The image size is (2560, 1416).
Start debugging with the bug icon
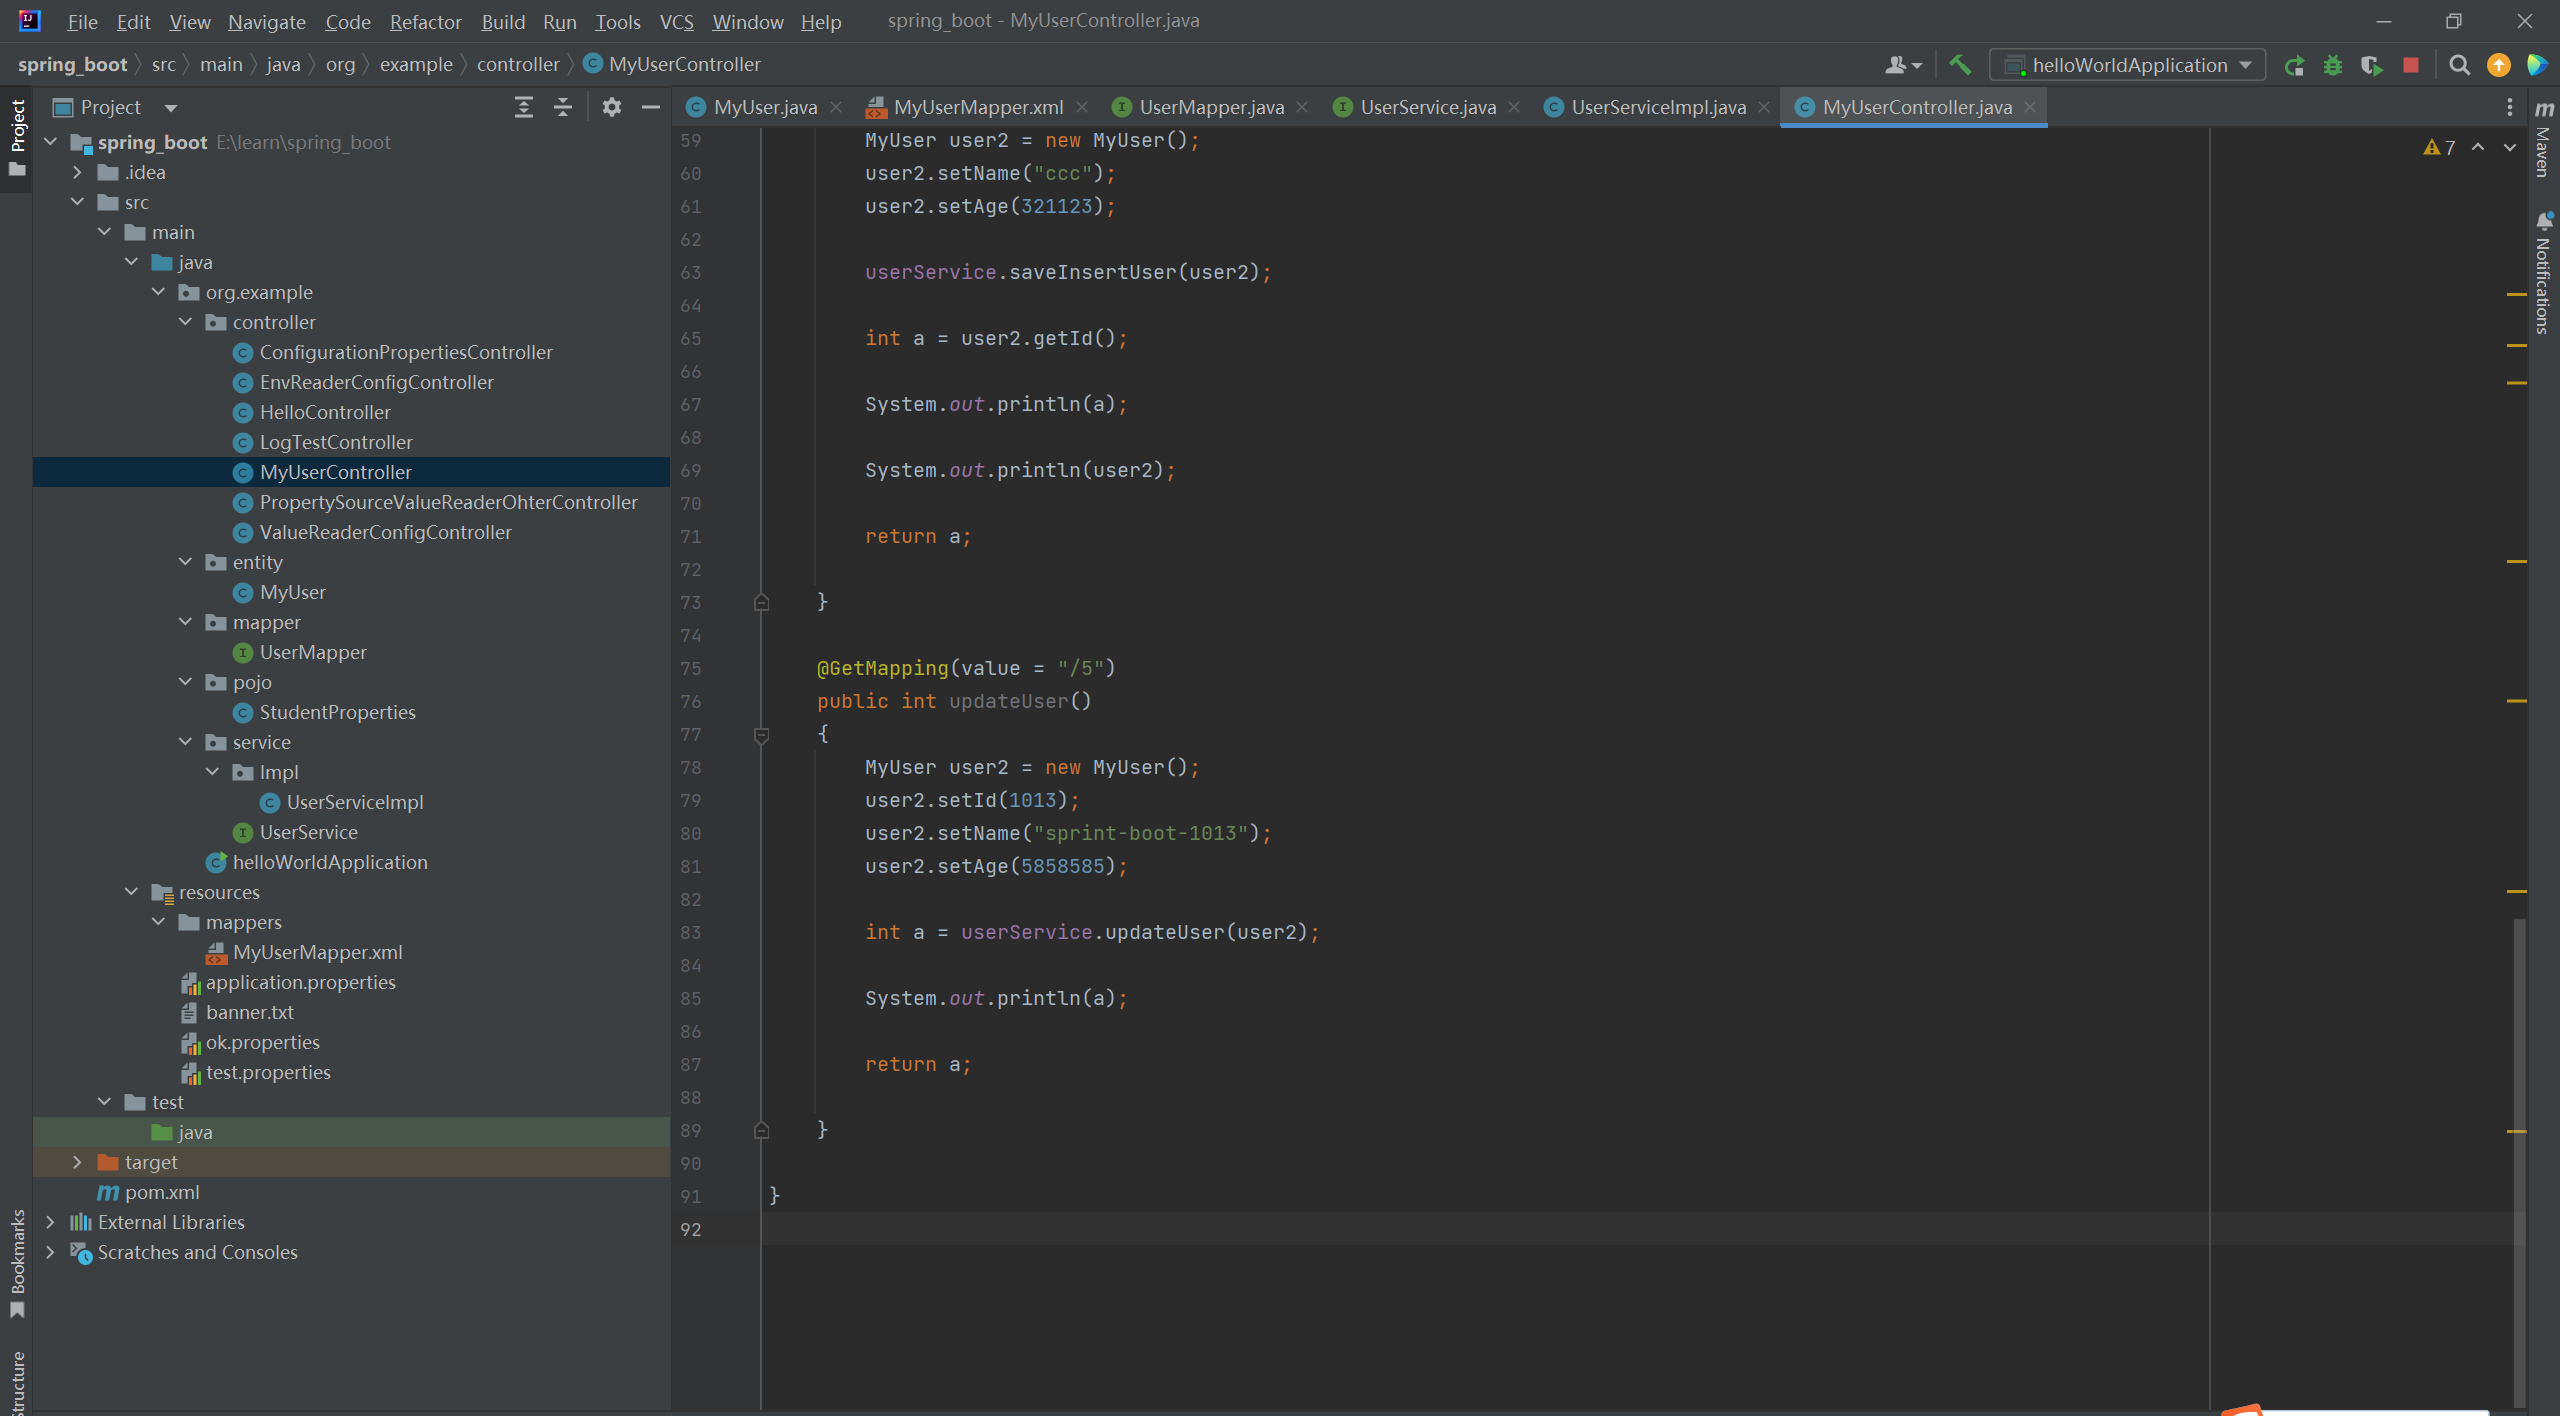pyautogui.click(x=2333, y=65)
